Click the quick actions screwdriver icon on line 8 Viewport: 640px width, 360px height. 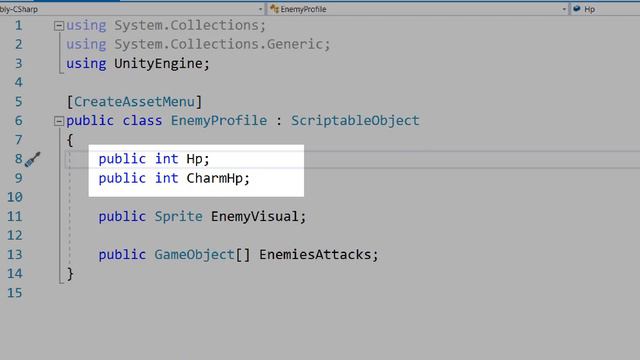pos(32,159)
